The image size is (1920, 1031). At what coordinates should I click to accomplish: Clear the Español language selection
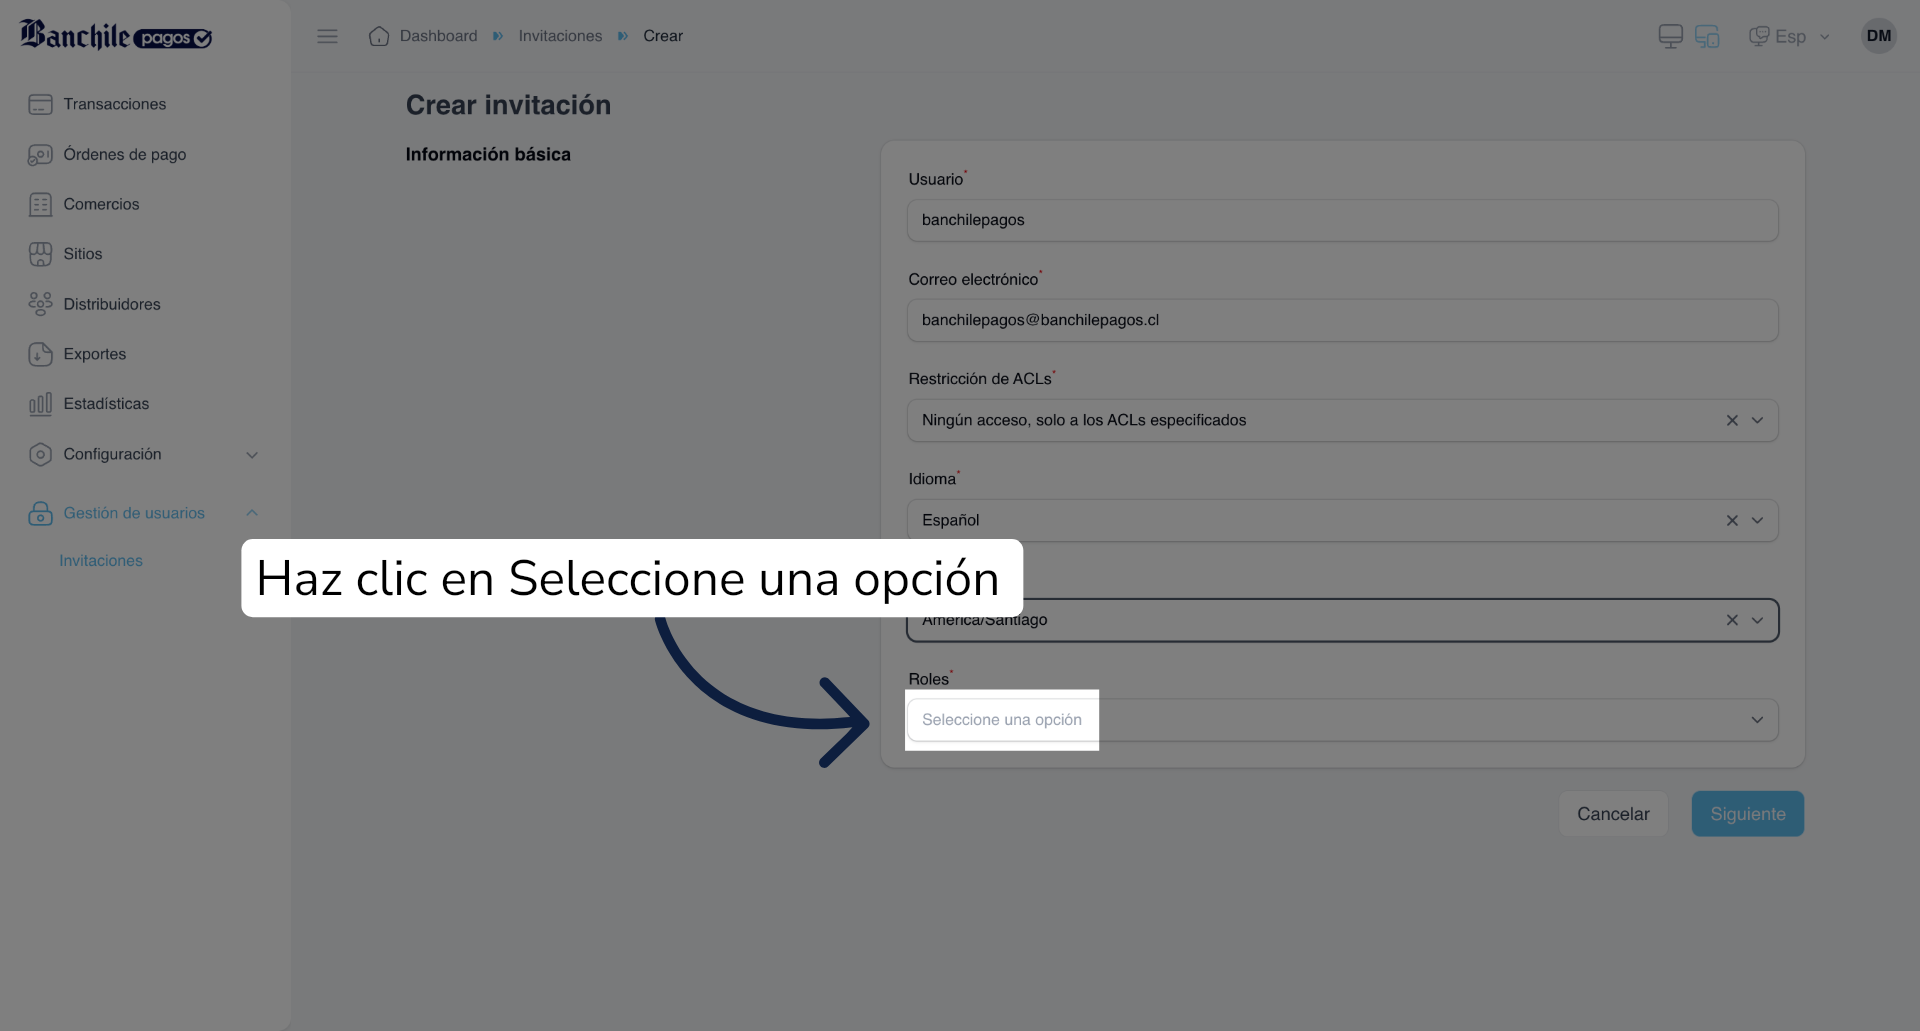(x=1732, y=521)
